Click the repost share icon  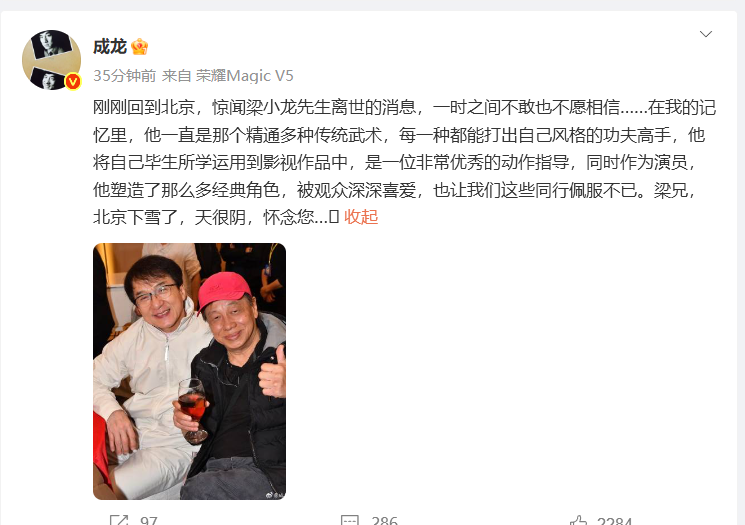(x=119, y=520)
